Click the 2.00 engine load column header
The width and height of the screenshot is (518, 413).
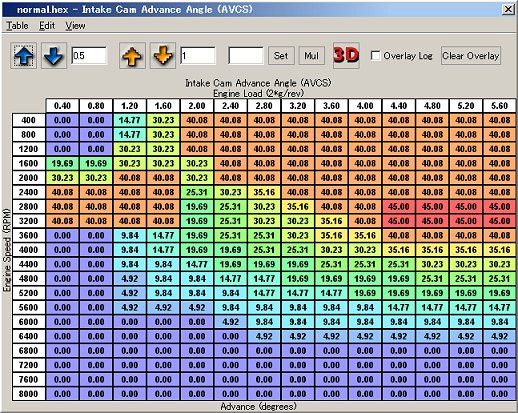tap(197, 106)
